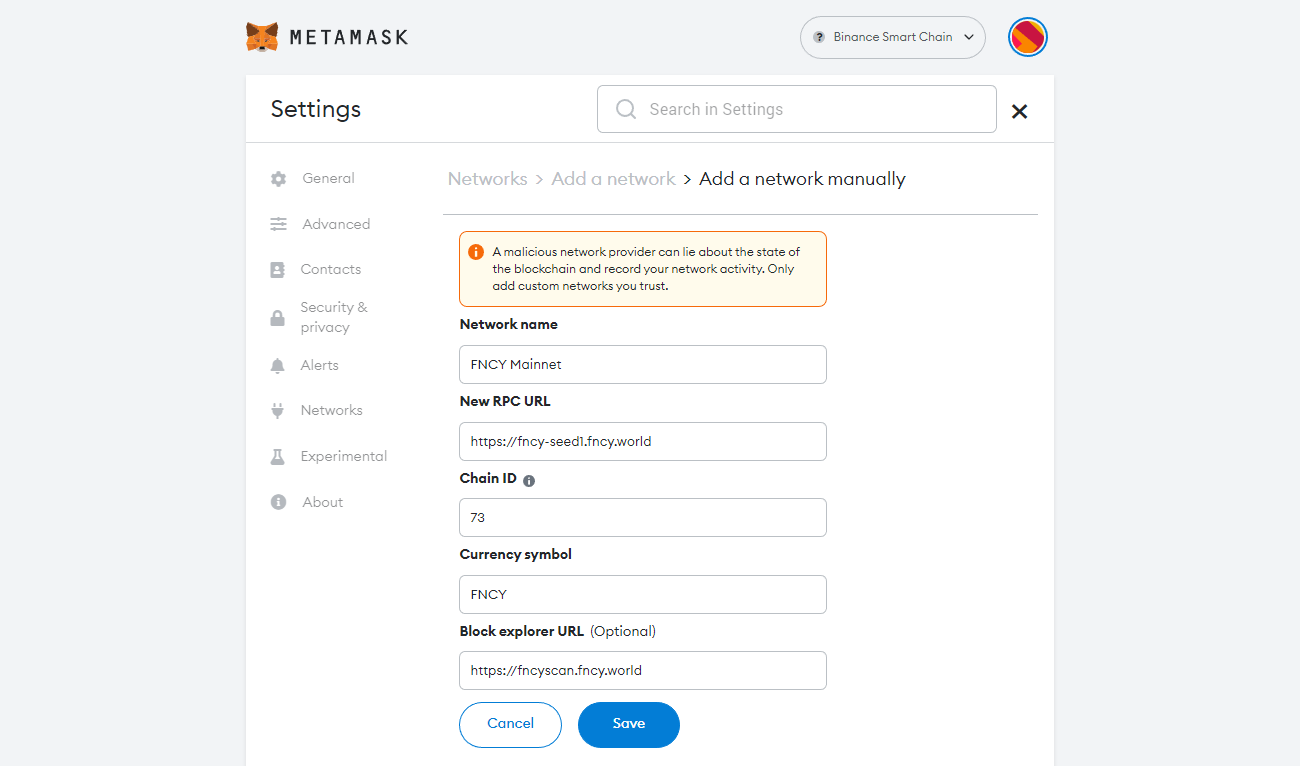Go to the Advanced settings section

[x=336, y=224]
